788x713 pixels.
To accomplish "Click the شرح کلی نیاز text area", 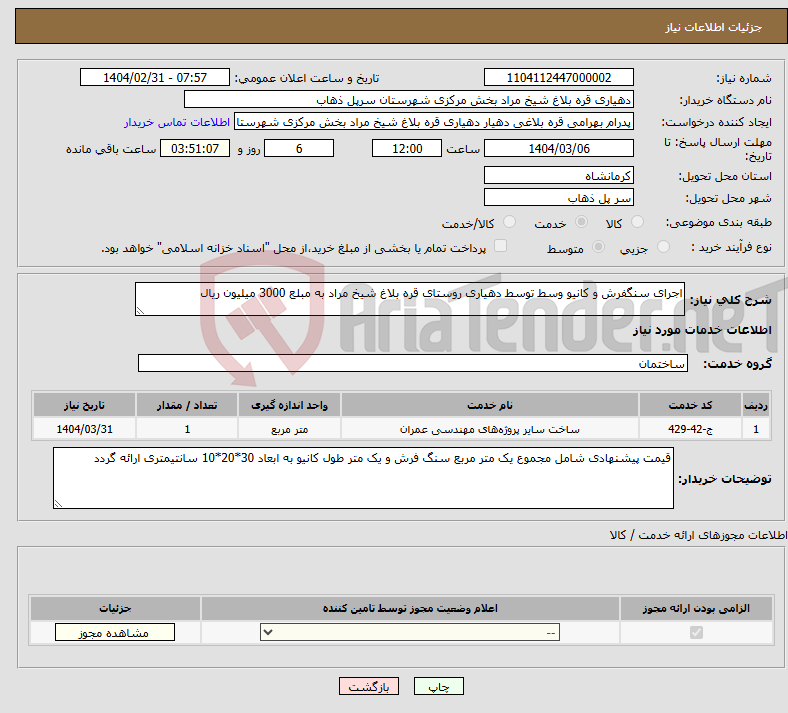I will [x=410, y=299].
